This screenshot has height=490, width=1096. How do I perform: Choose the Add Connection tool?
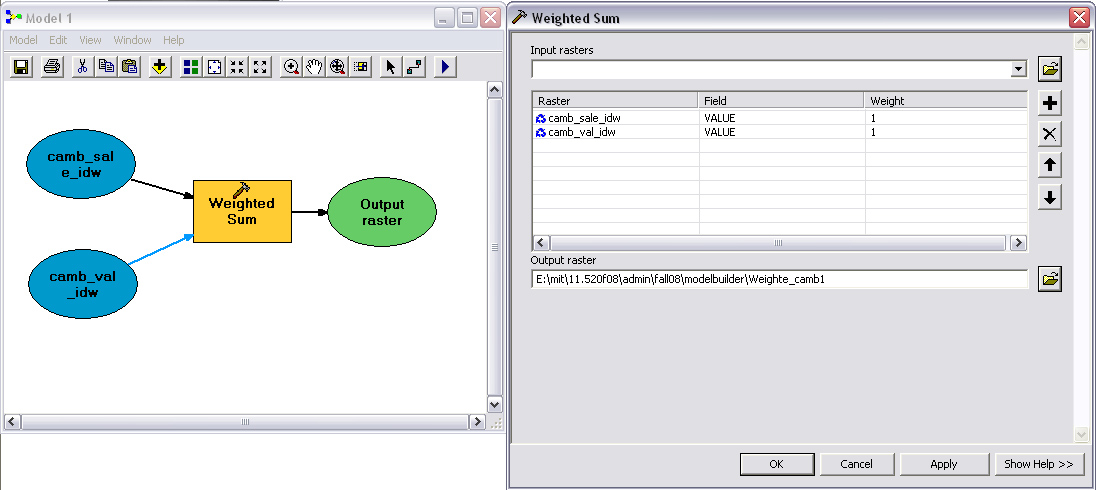tap(414, 67)
